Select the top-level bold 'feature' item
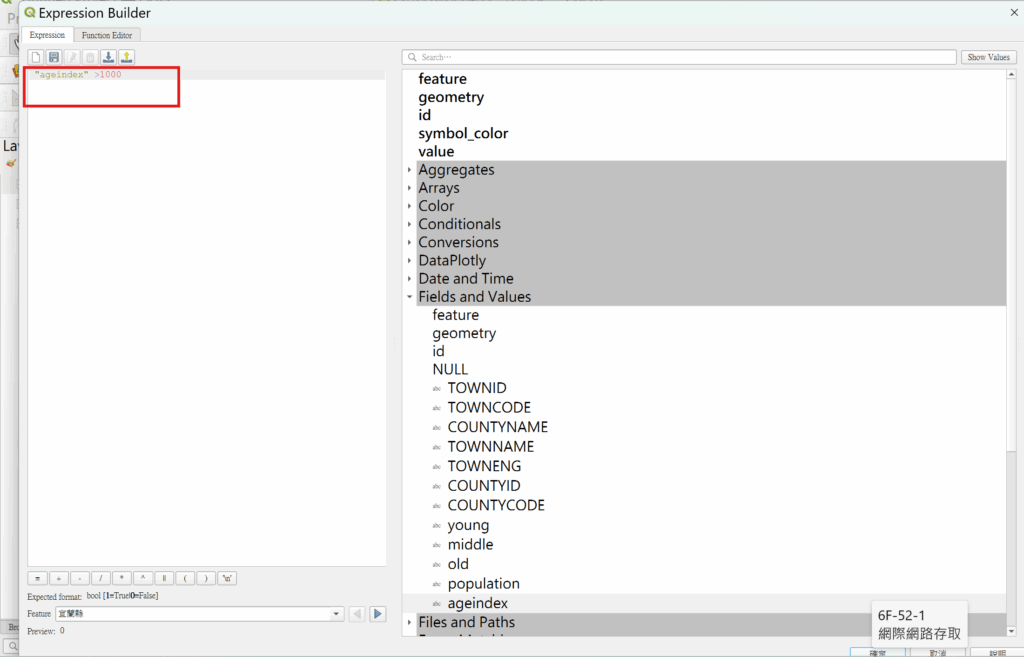This screenshot has width=1024, height=657. (x=442, y=79)
